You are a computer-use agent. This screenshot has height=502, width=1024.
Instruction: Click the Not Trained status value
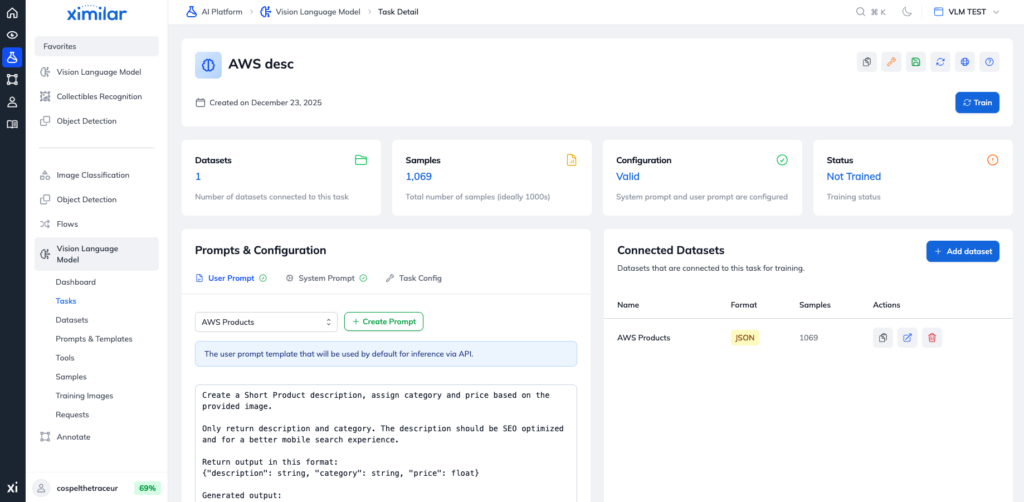(x=854, y=176)
